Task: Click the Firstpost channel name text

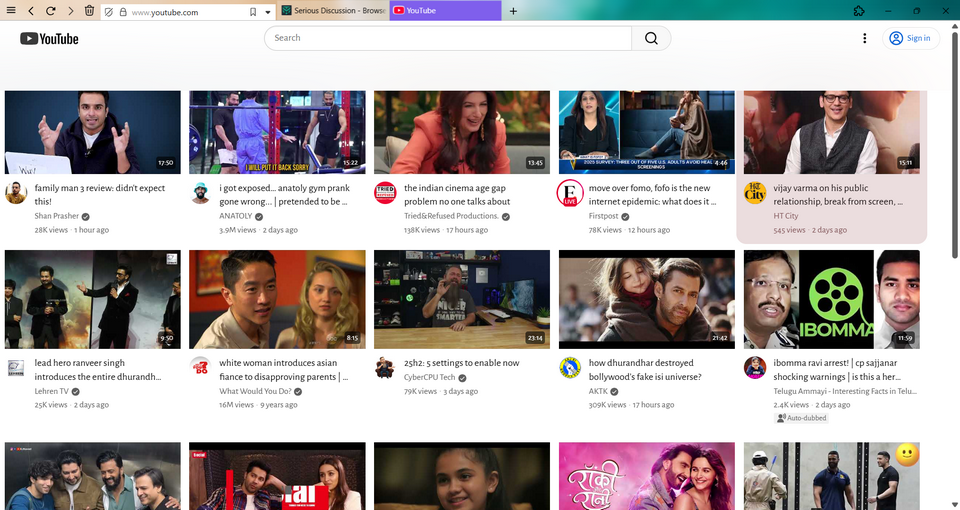Action: [604, 216]
